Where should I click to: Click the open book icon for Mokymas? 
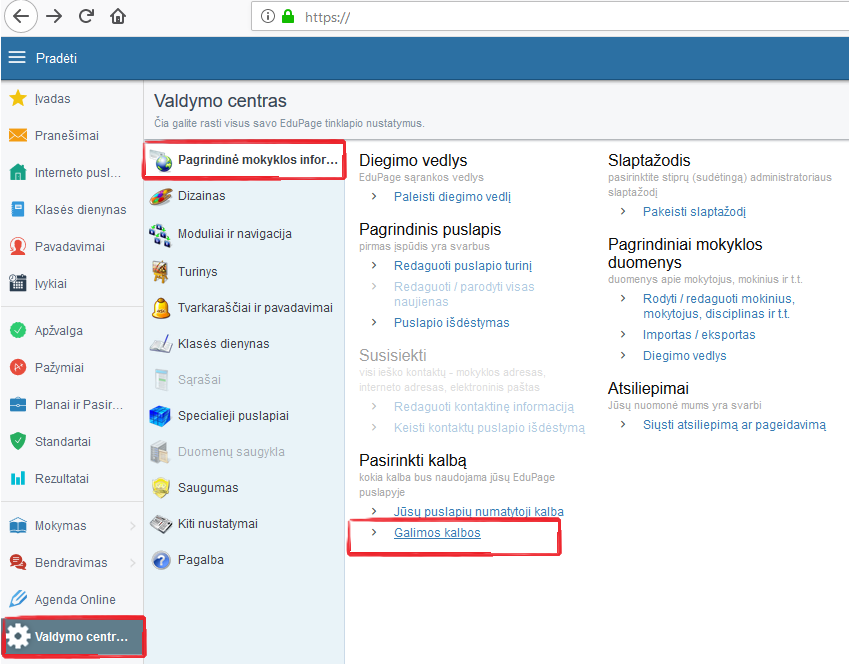point(18,525)
